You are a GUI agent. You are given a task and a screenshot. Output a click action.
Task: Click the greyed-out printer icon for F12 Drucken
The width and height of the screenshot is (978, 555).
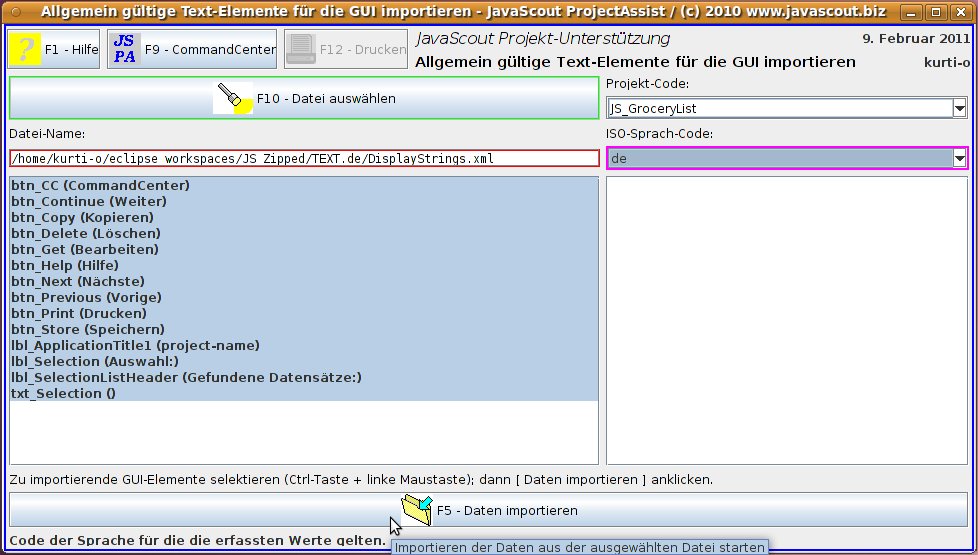[x=300, y=49]
